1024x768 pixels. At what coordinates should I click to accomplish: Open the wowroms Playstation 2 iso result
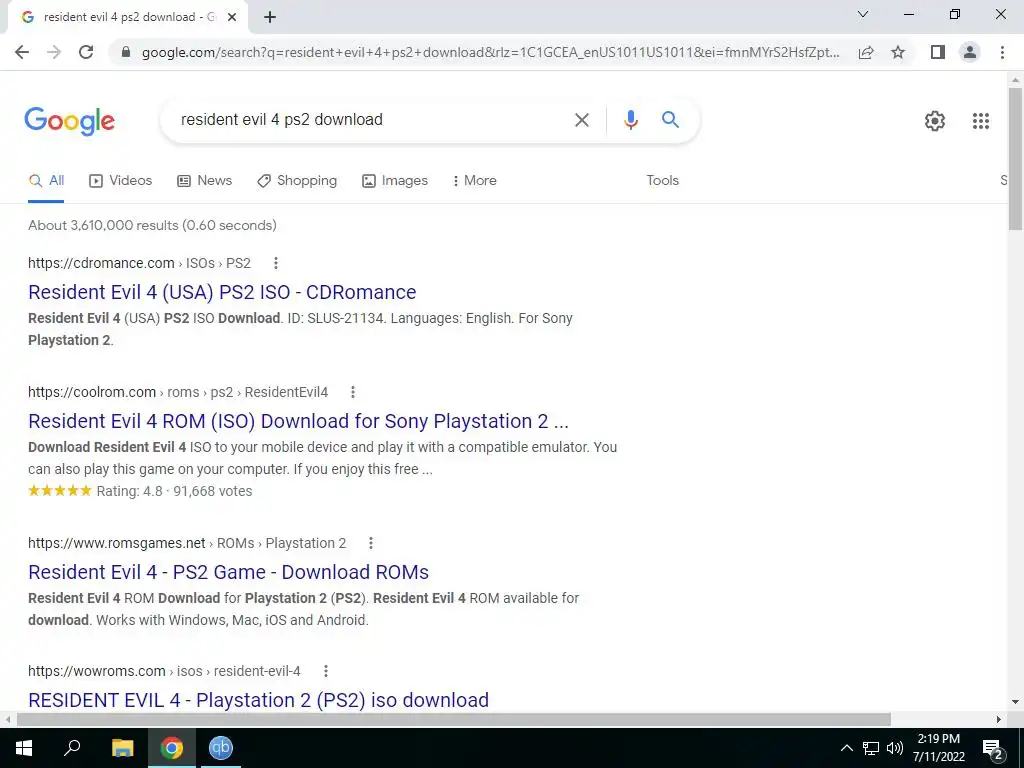(259, 700)
